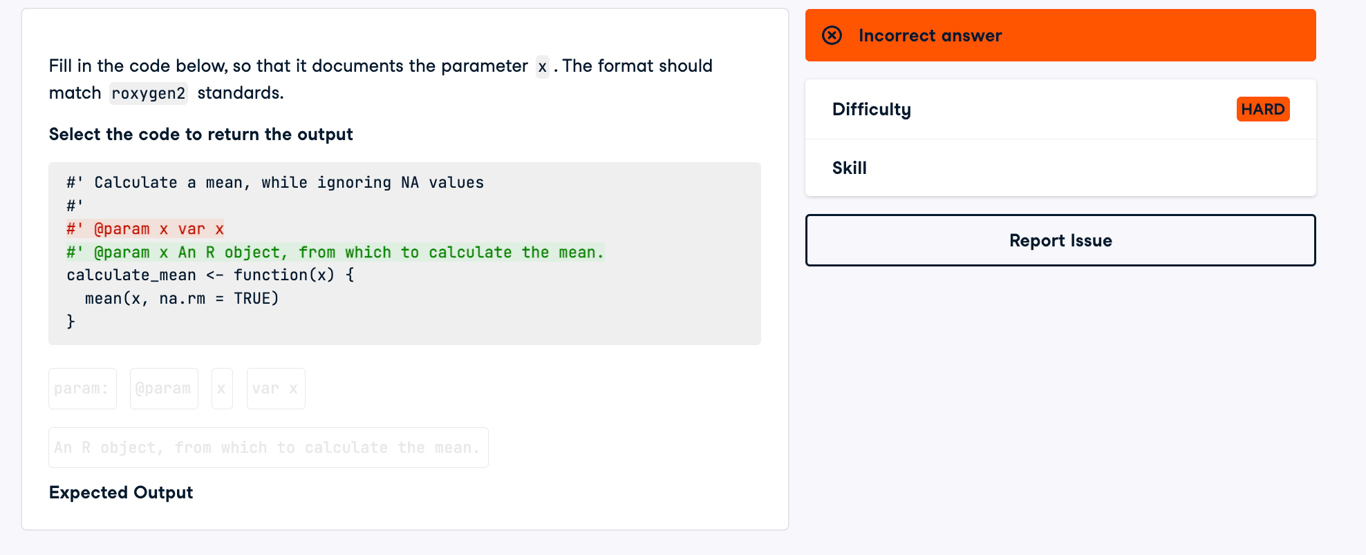Click the green correct @param answer line

[336, 252]
